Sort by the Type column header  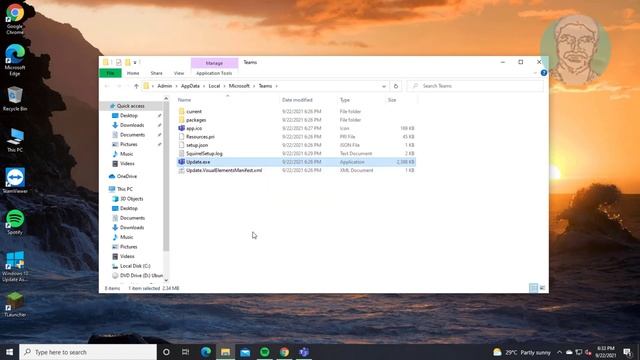coord(344,100)
